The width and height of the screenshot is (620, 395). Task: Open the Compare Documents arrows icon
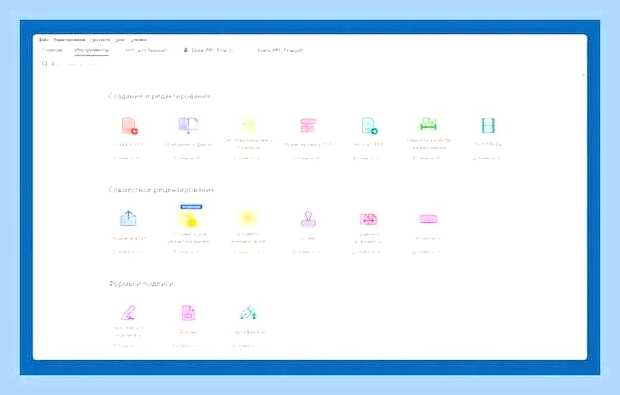368,219
